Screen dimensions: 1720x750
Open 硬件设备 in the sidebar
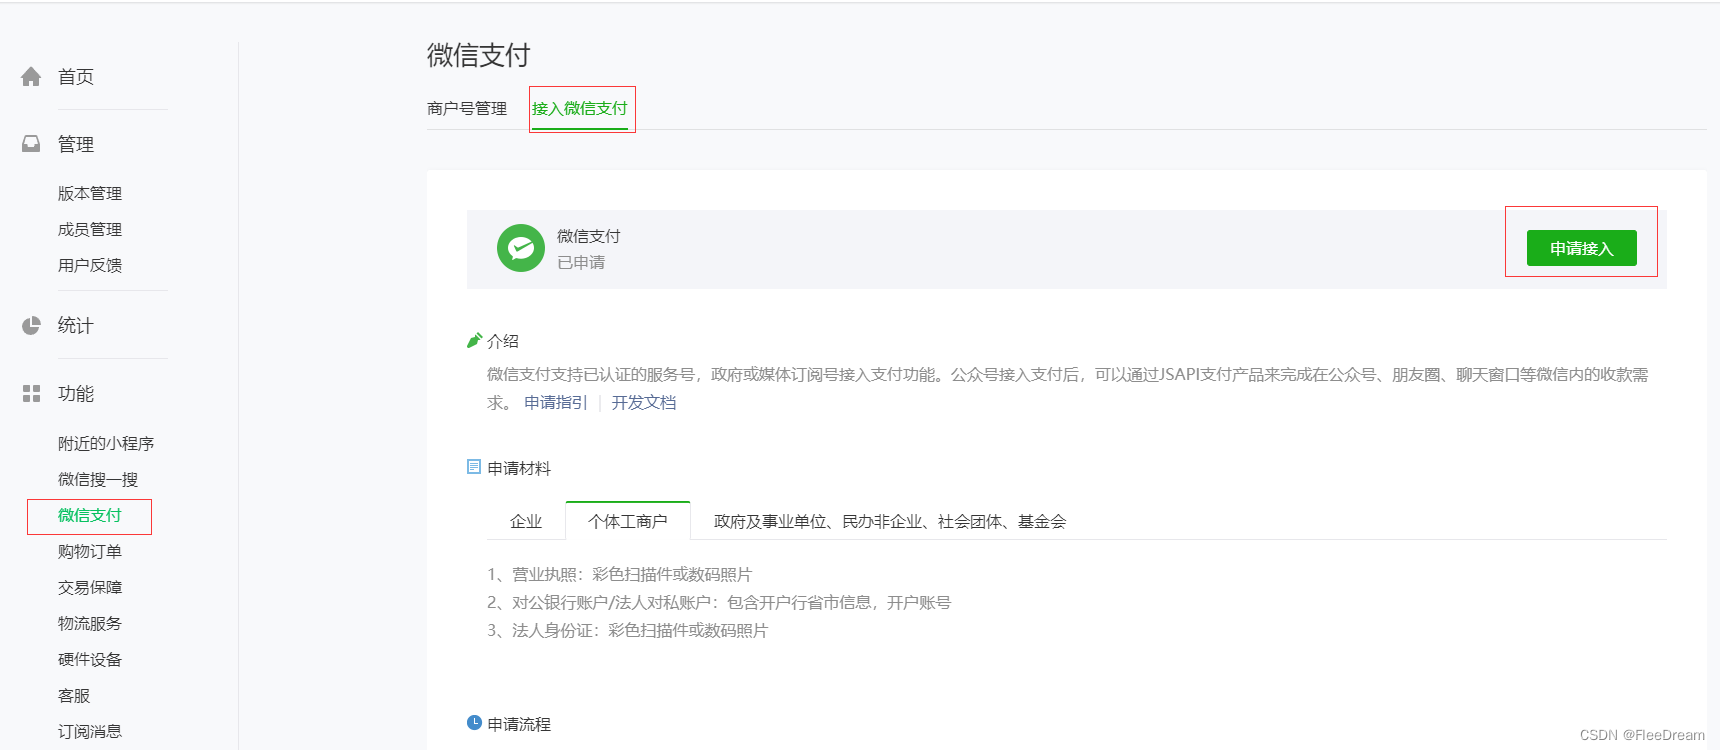(x=90, y=659)
